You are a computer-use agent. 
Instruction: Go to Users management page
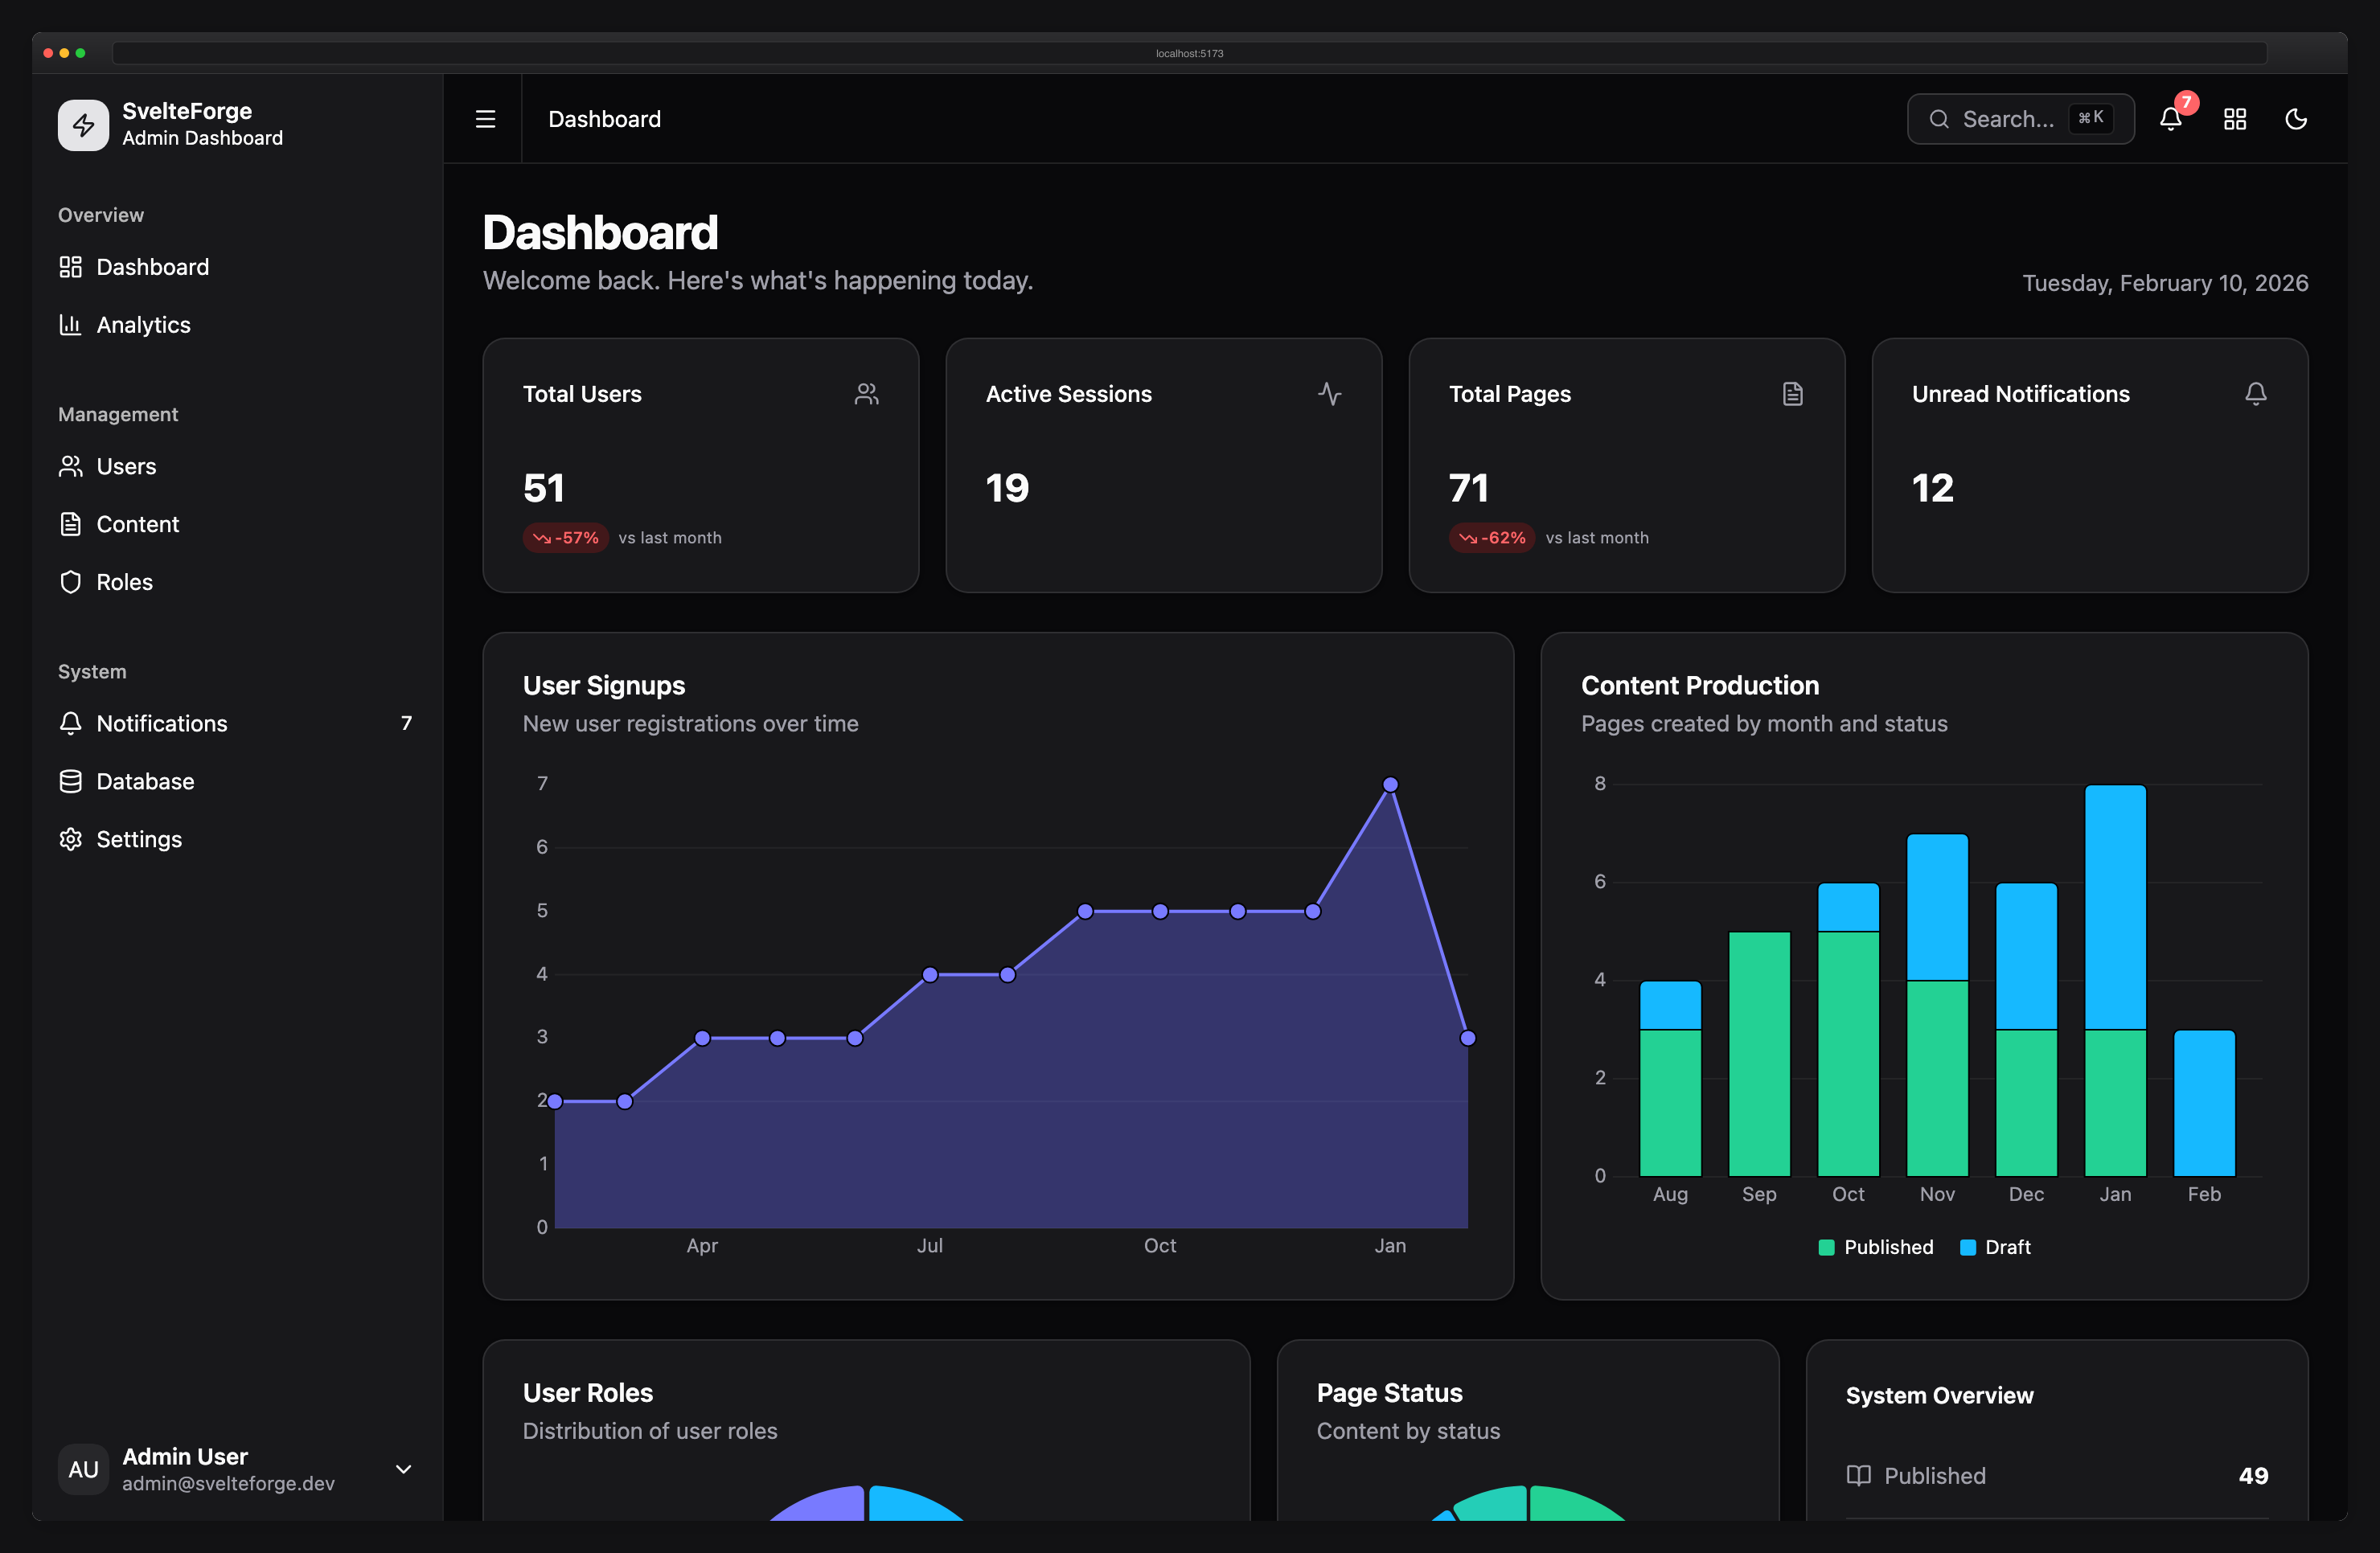coord(237,466)
